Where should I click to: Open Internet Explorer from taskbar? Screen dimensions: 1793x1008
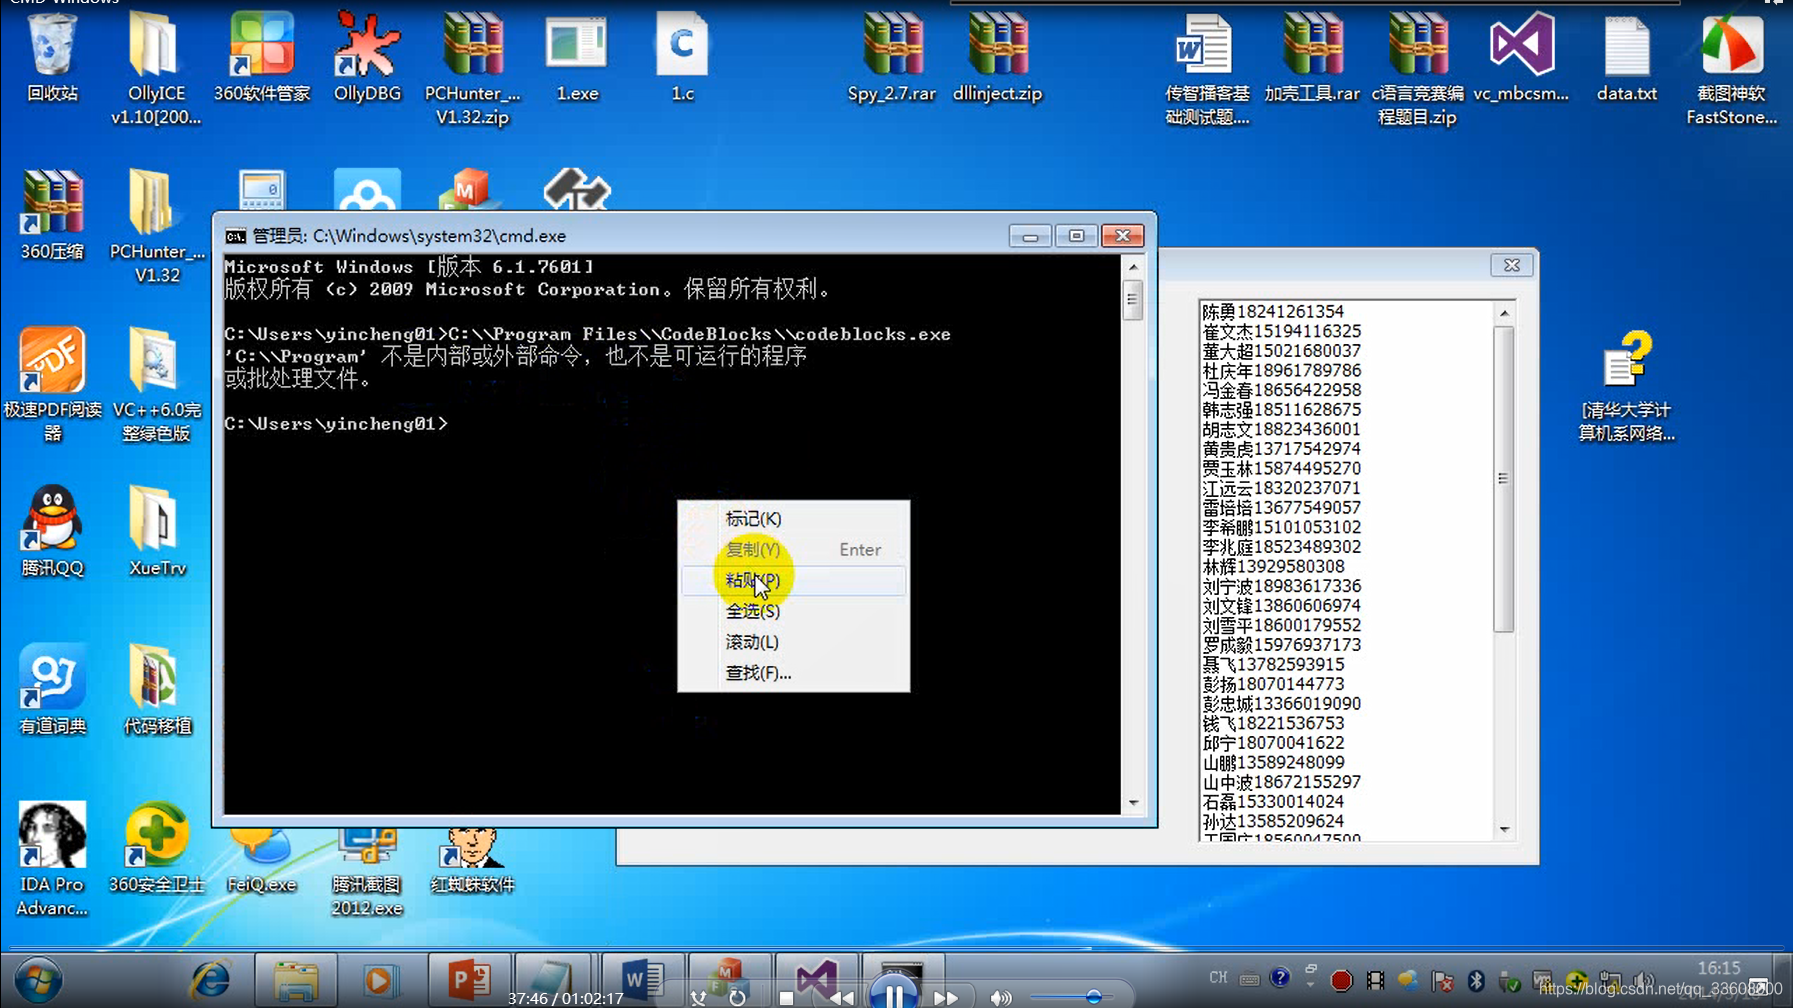tap(210, 980)
